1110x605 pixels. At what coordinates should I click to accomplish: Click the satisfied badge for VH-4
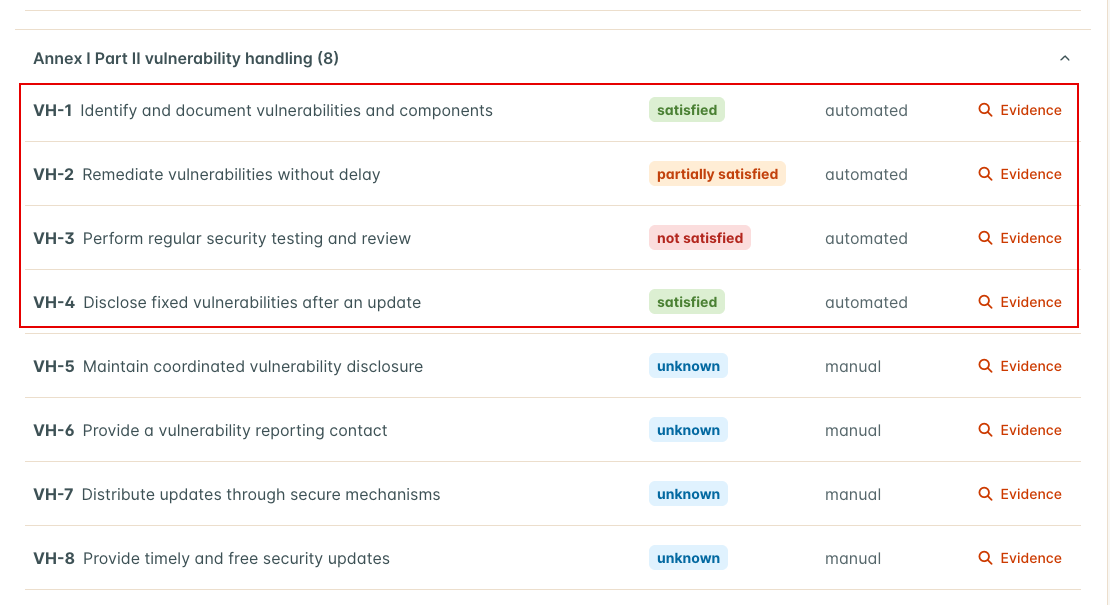tap(687, 302)
